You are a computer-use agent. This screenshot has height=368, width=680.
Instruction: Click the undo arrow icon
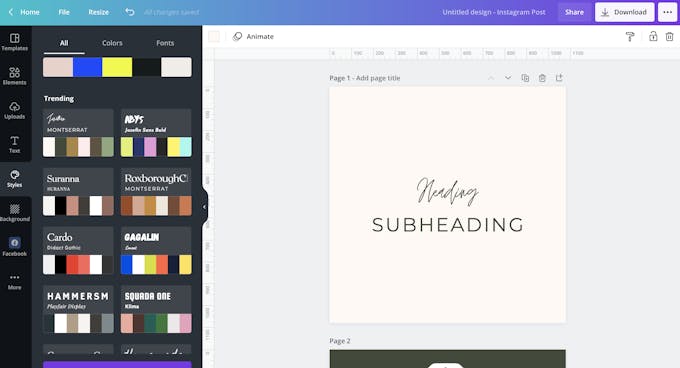[x=129, y=12]
